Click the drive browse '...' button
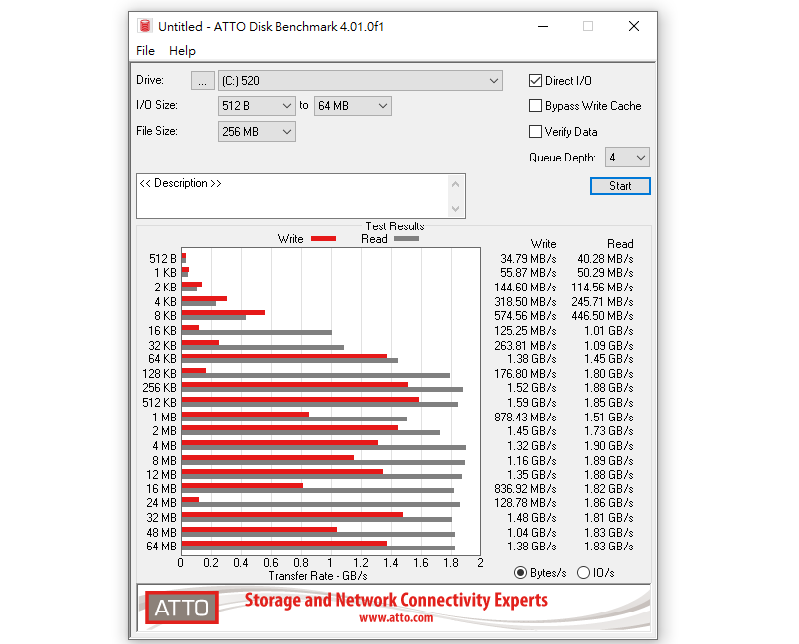The height and width of the screenshot is (644, 799). [x=202, y=81]
